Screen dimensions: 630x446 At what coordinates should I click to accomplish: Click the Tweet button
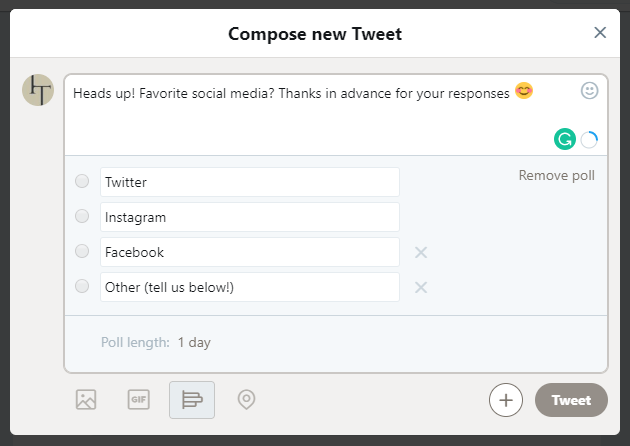tap(571, 400)
